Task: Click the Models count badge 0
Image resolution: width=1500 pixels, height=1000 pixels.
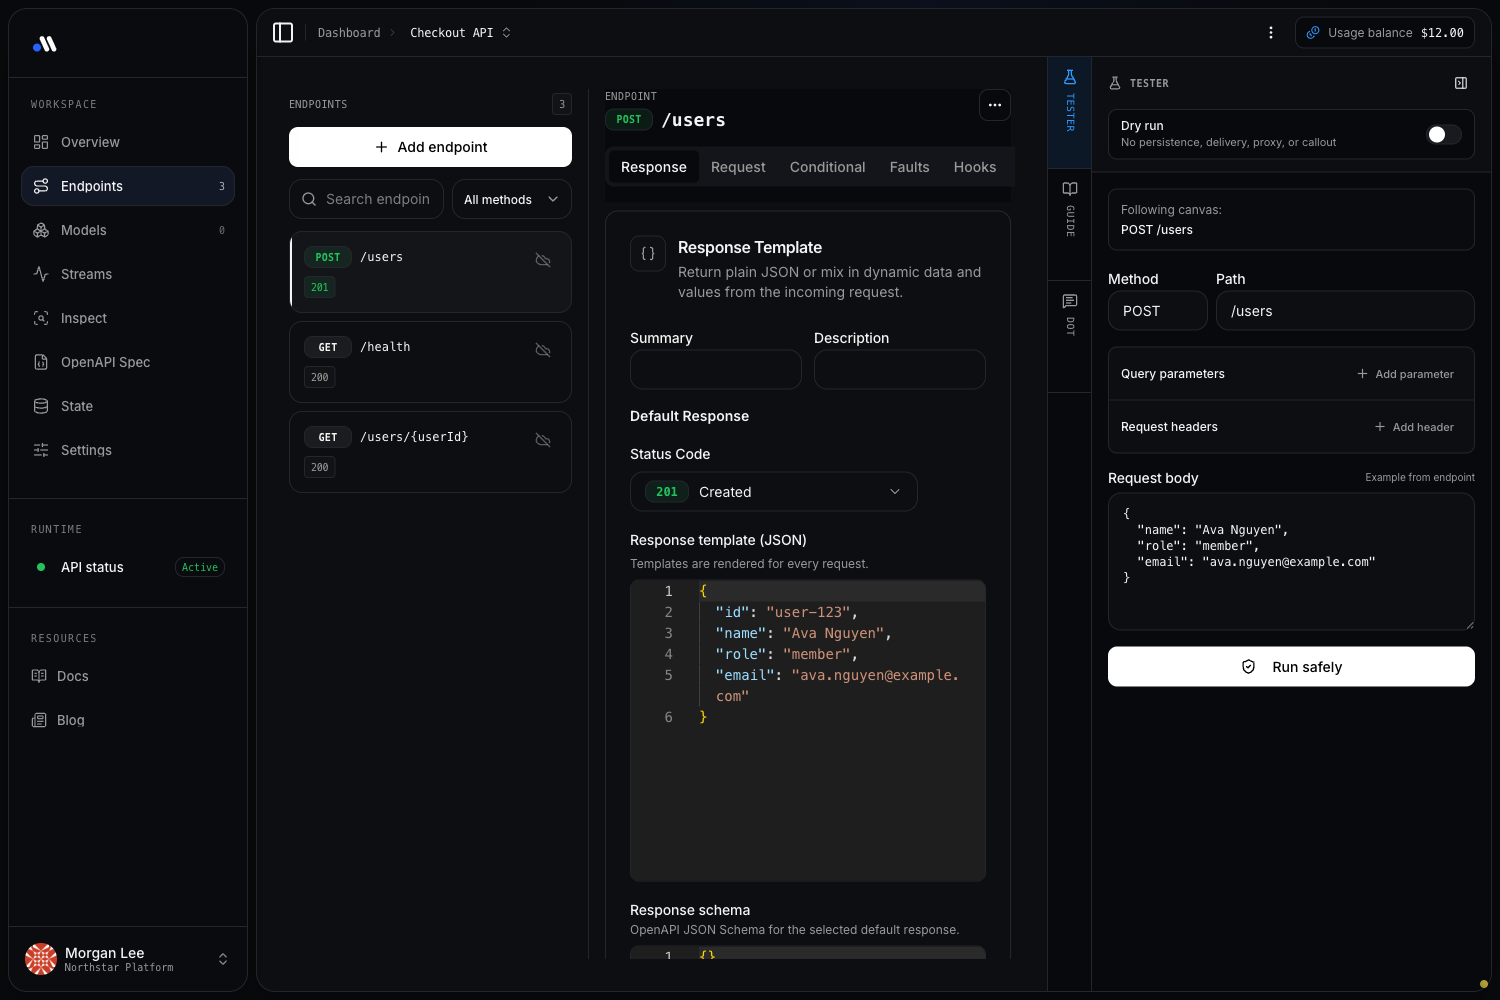Action: coord(222,230)
